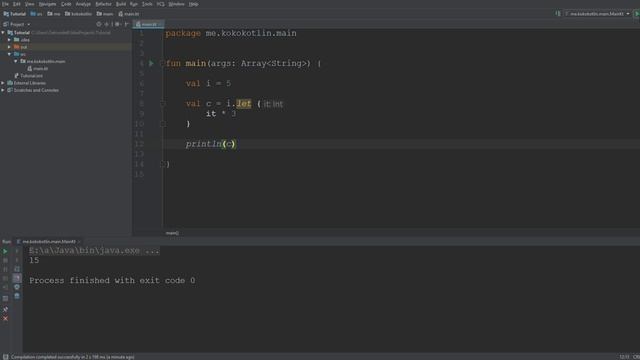The image size is (640, 360).
Task: Collapse the src folder
Action: click(x=9, y=54)
